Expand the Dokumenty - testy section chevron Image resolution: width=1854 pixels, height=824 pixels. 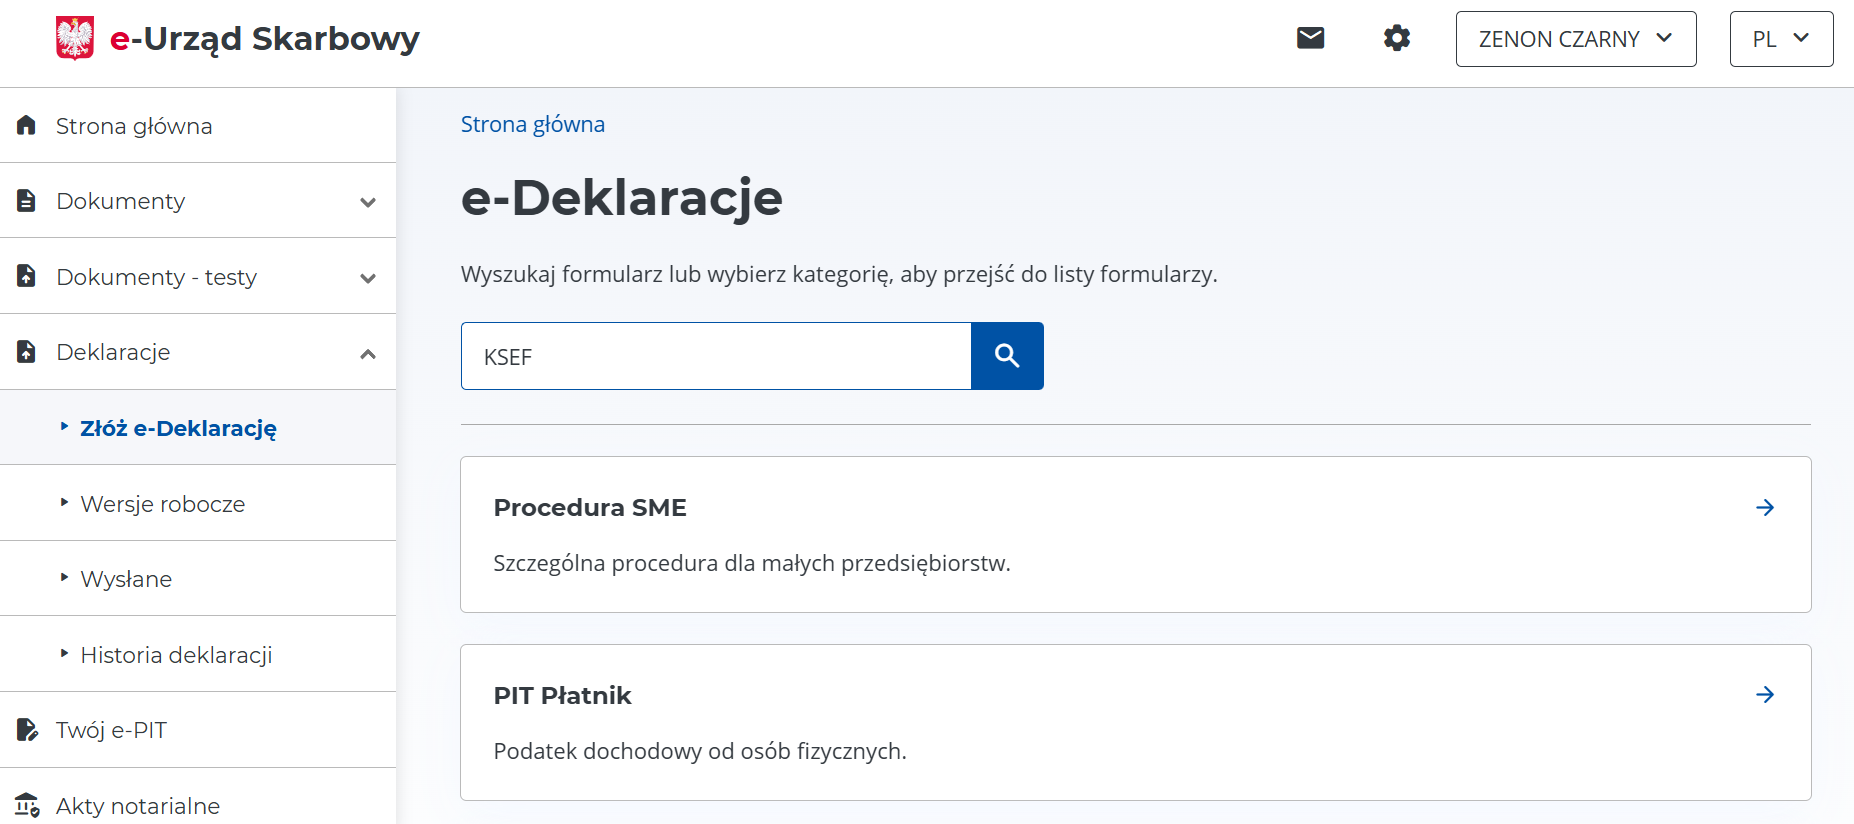[368, 278]
